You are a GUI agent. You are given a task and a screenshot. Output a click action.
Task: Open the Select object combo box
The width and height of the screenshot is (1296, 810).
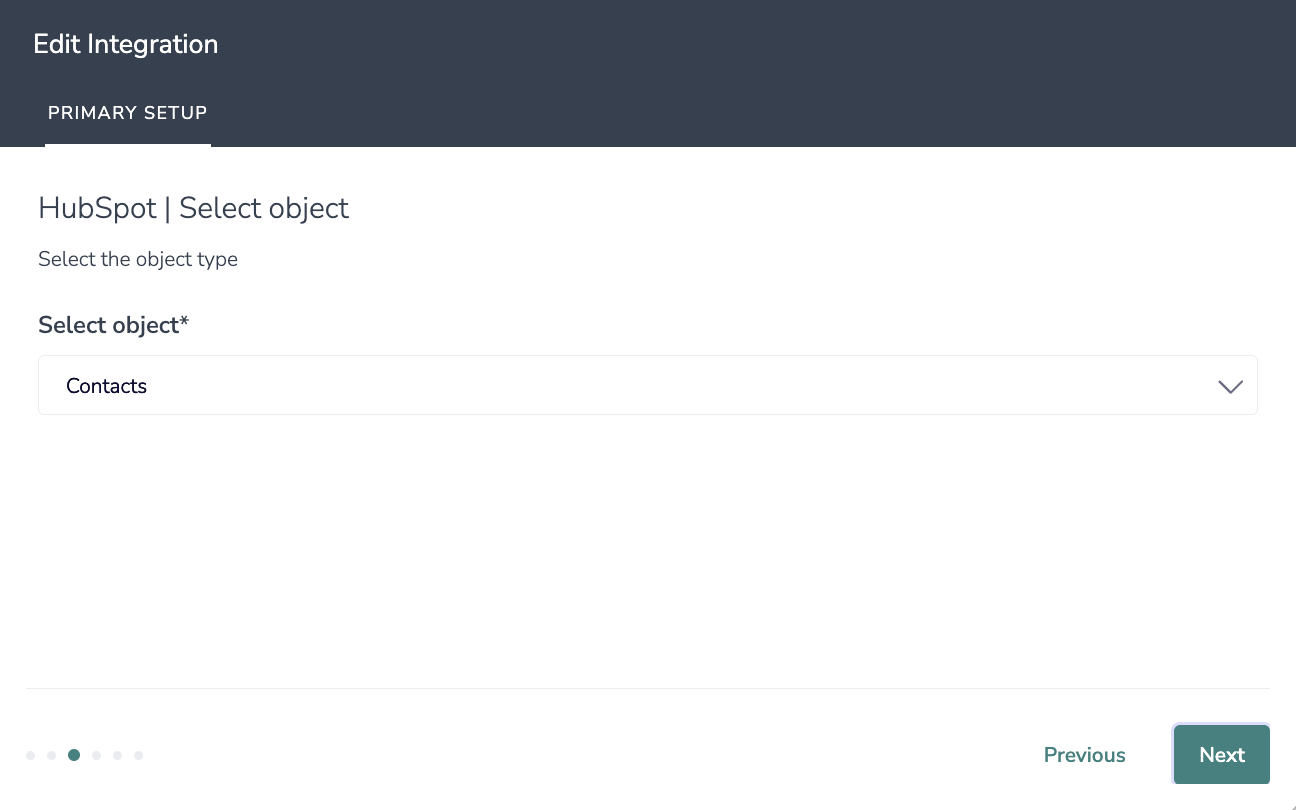[648, 385]
